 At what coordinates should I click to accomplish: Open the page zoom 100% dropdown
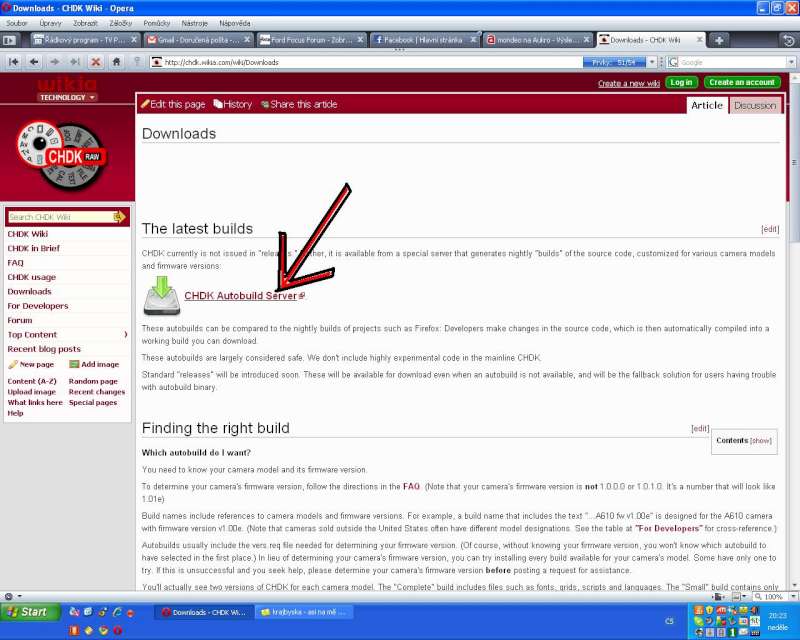tap(775, 597)
